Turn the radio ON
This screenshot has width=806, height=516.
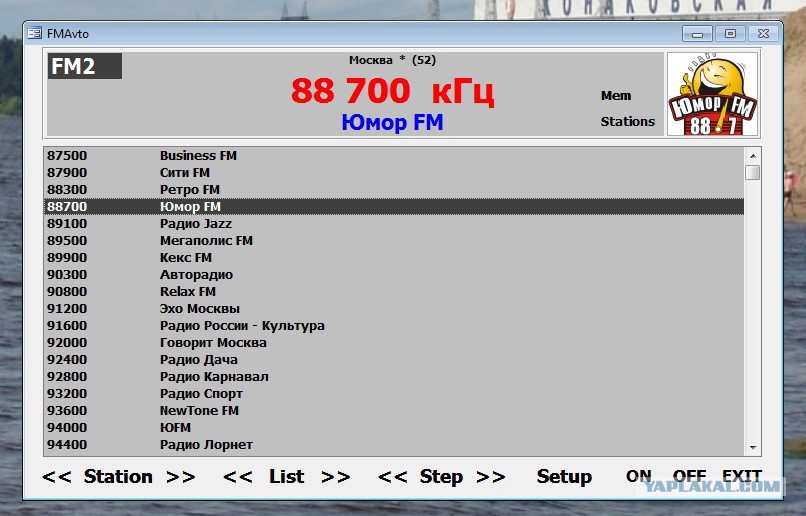pos(638,476)
